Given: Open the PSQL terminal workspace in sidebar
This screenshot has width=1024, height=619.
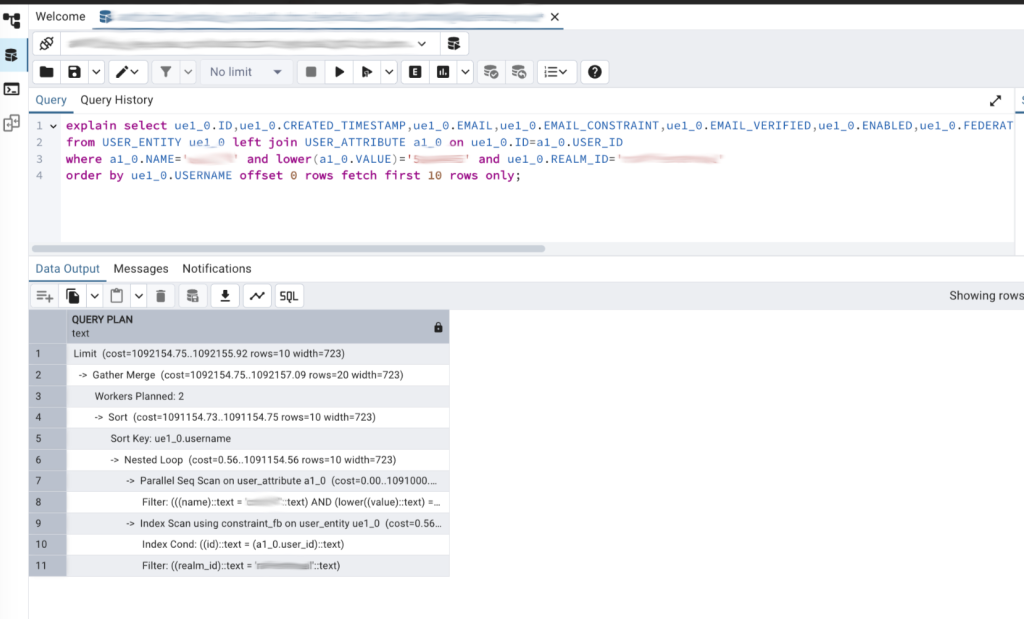Looking at the screenshot, I should (x=12, y=89).
